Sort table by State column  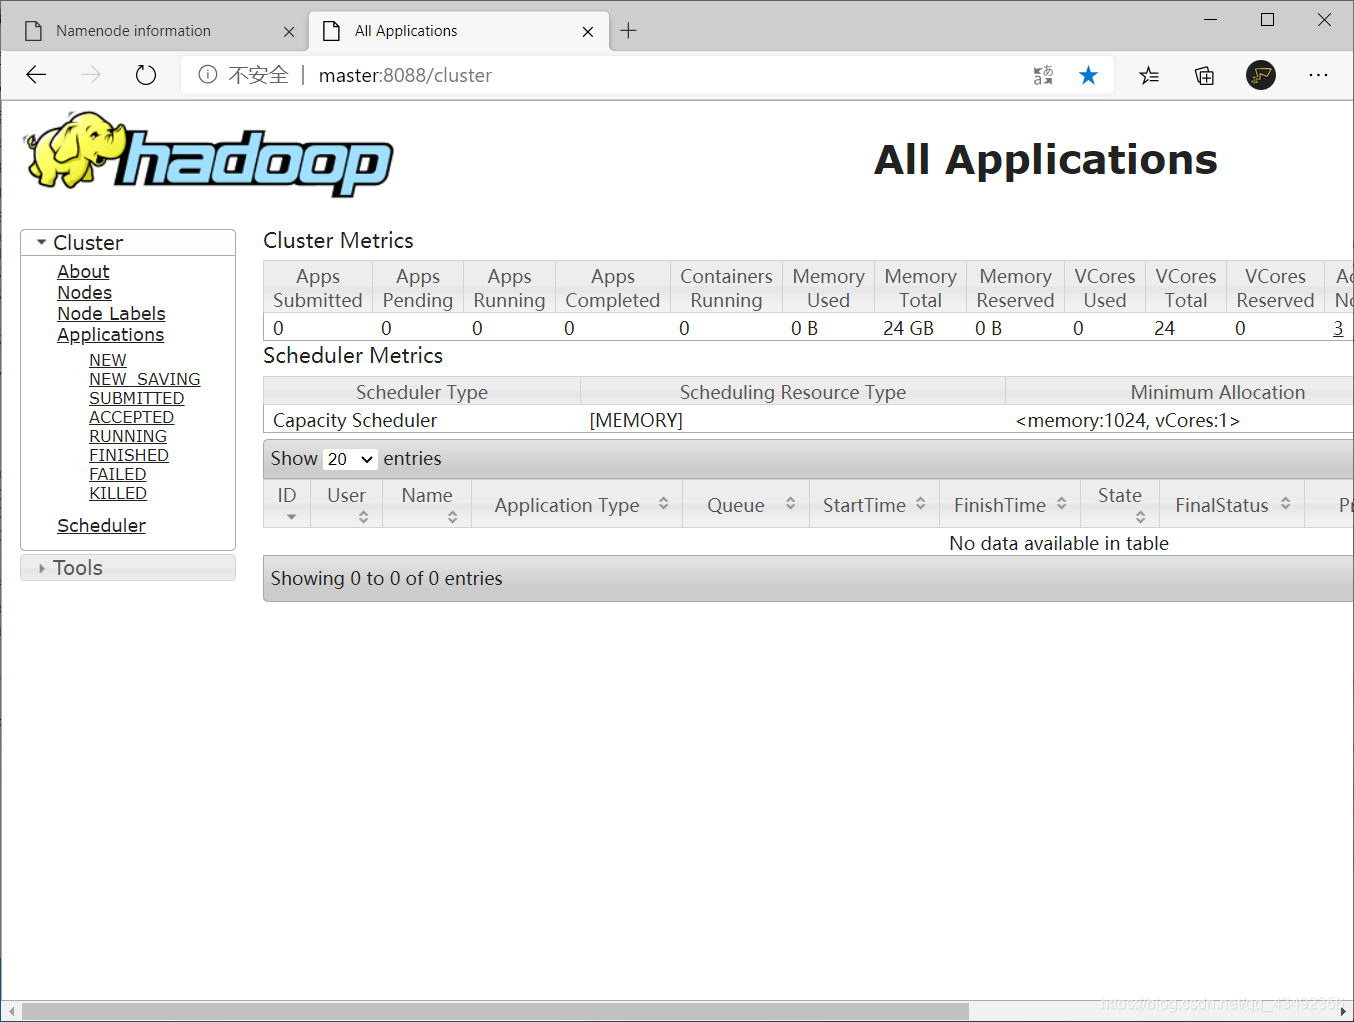pyautogui.click(x=1120, y=503)
